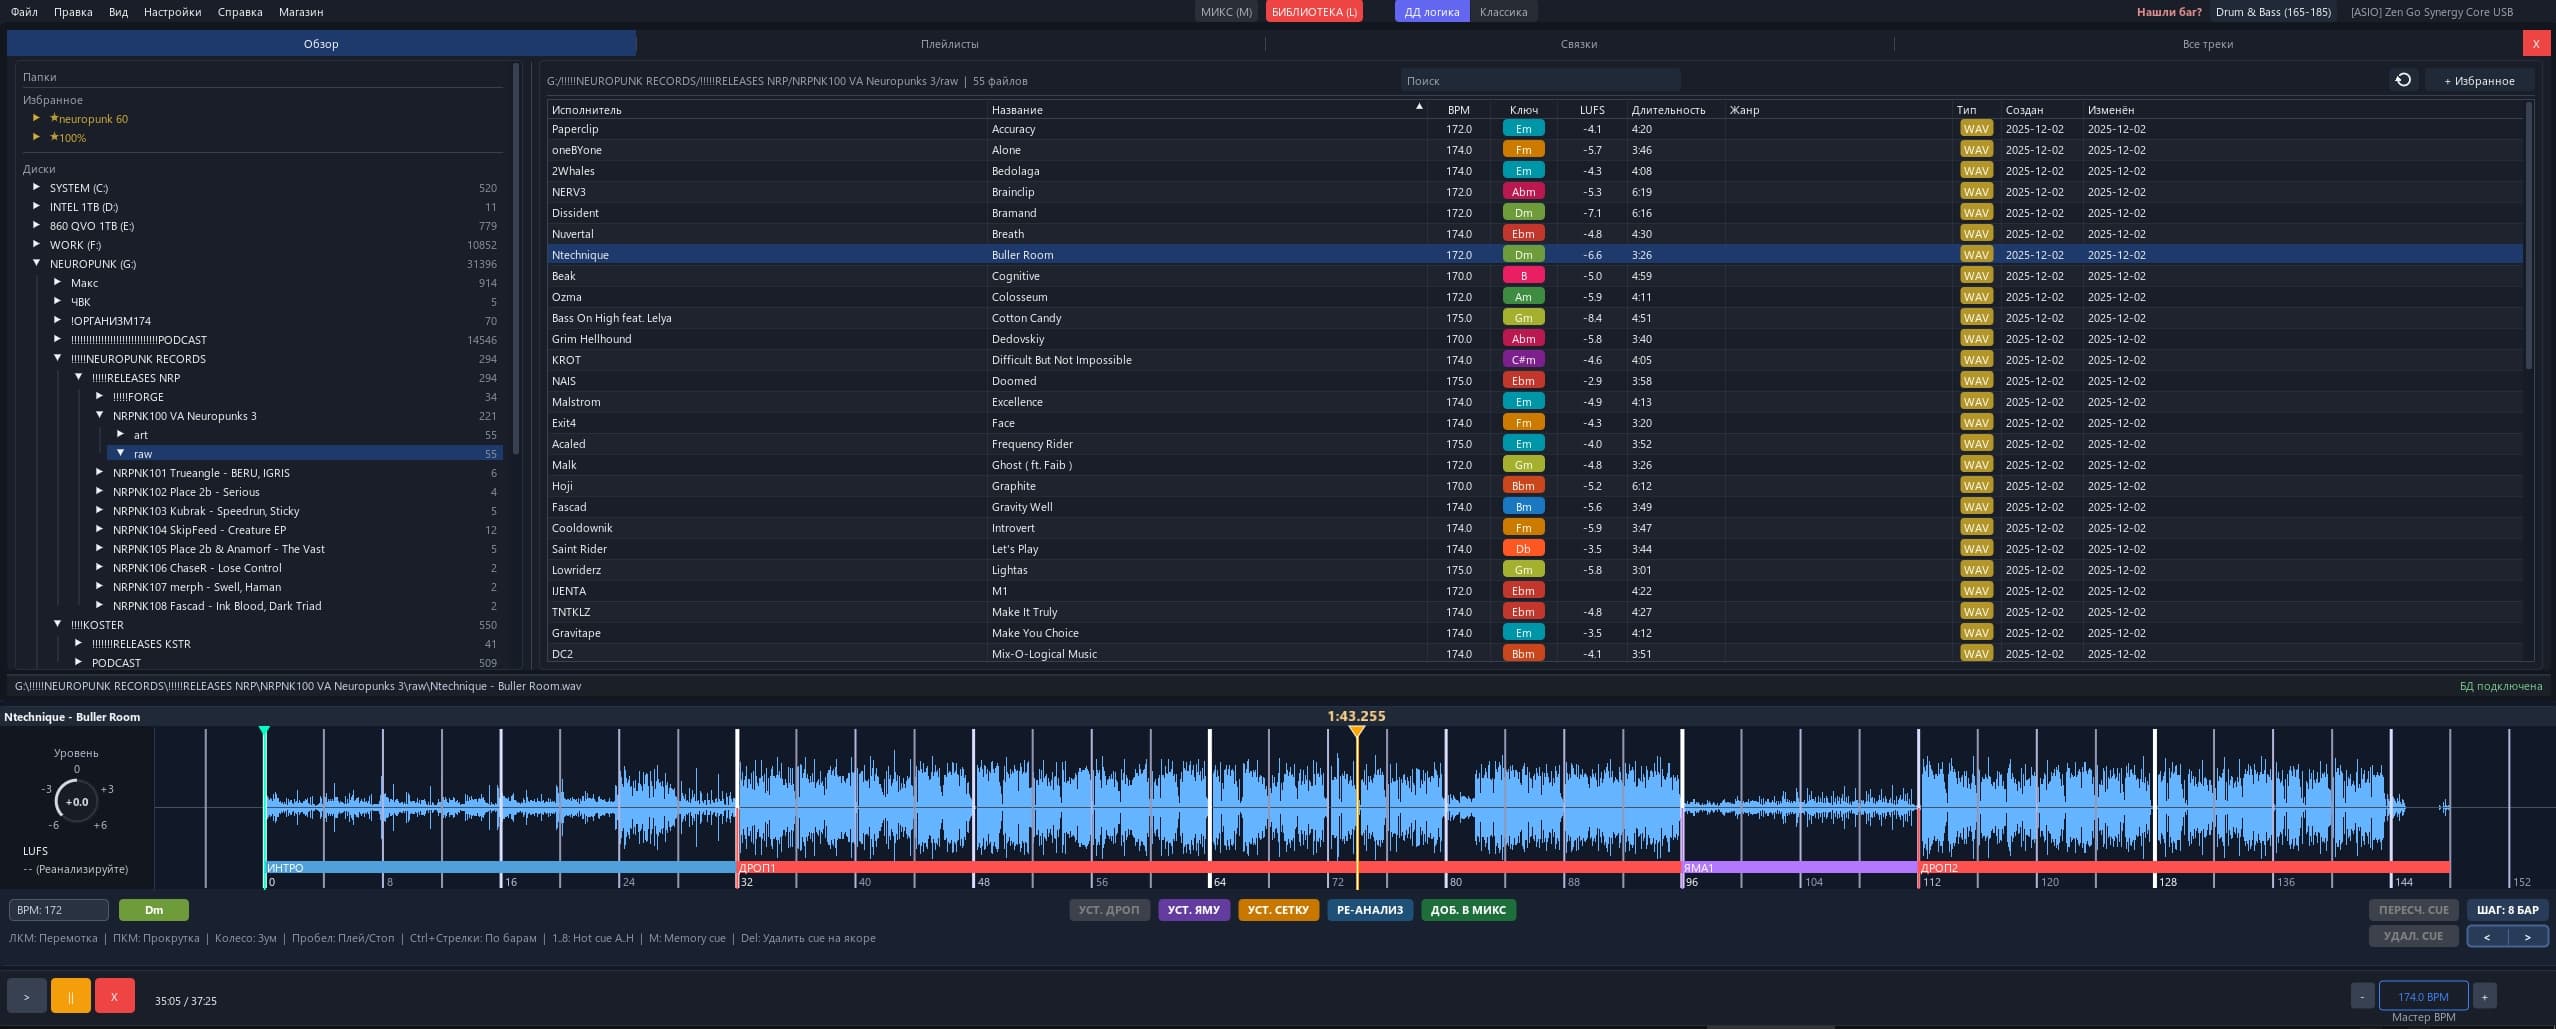Click the ИНТРО section bar on waveform

coord(500,867)
